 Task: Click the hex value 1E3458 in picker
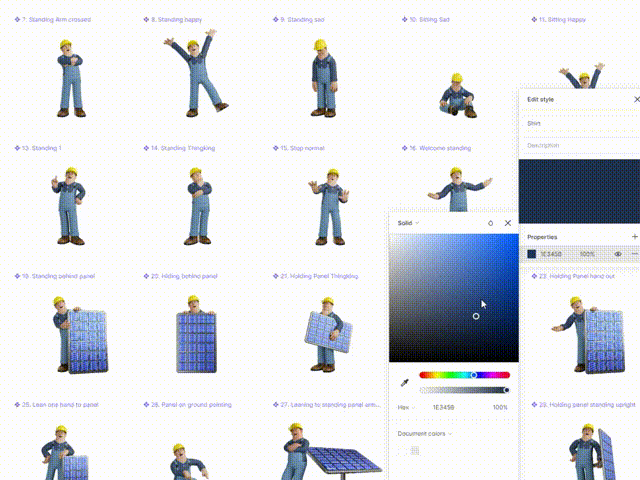[x=443, y=407]
